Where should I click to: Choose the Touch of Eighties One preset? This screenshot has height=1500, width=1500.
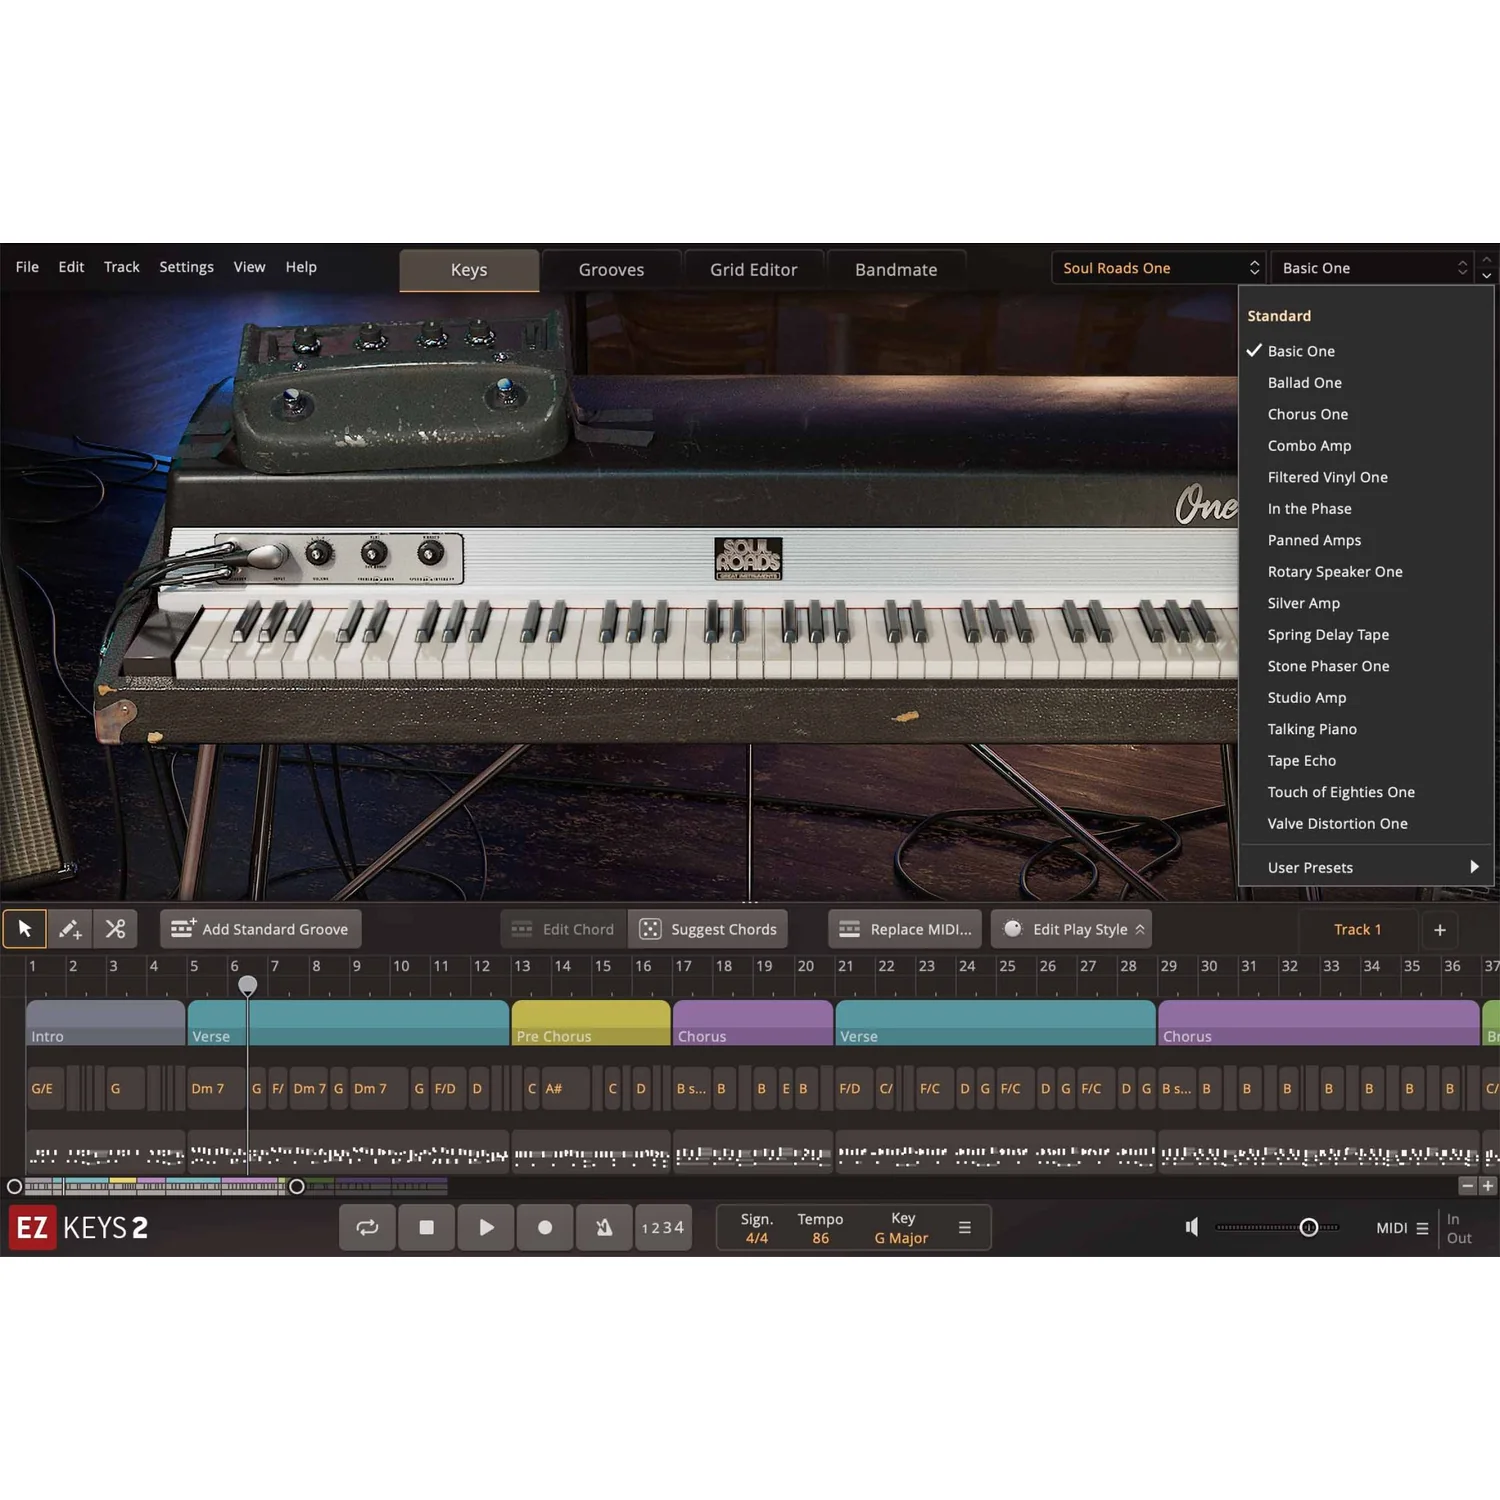pyautogui.click(x=1366, y=792)
